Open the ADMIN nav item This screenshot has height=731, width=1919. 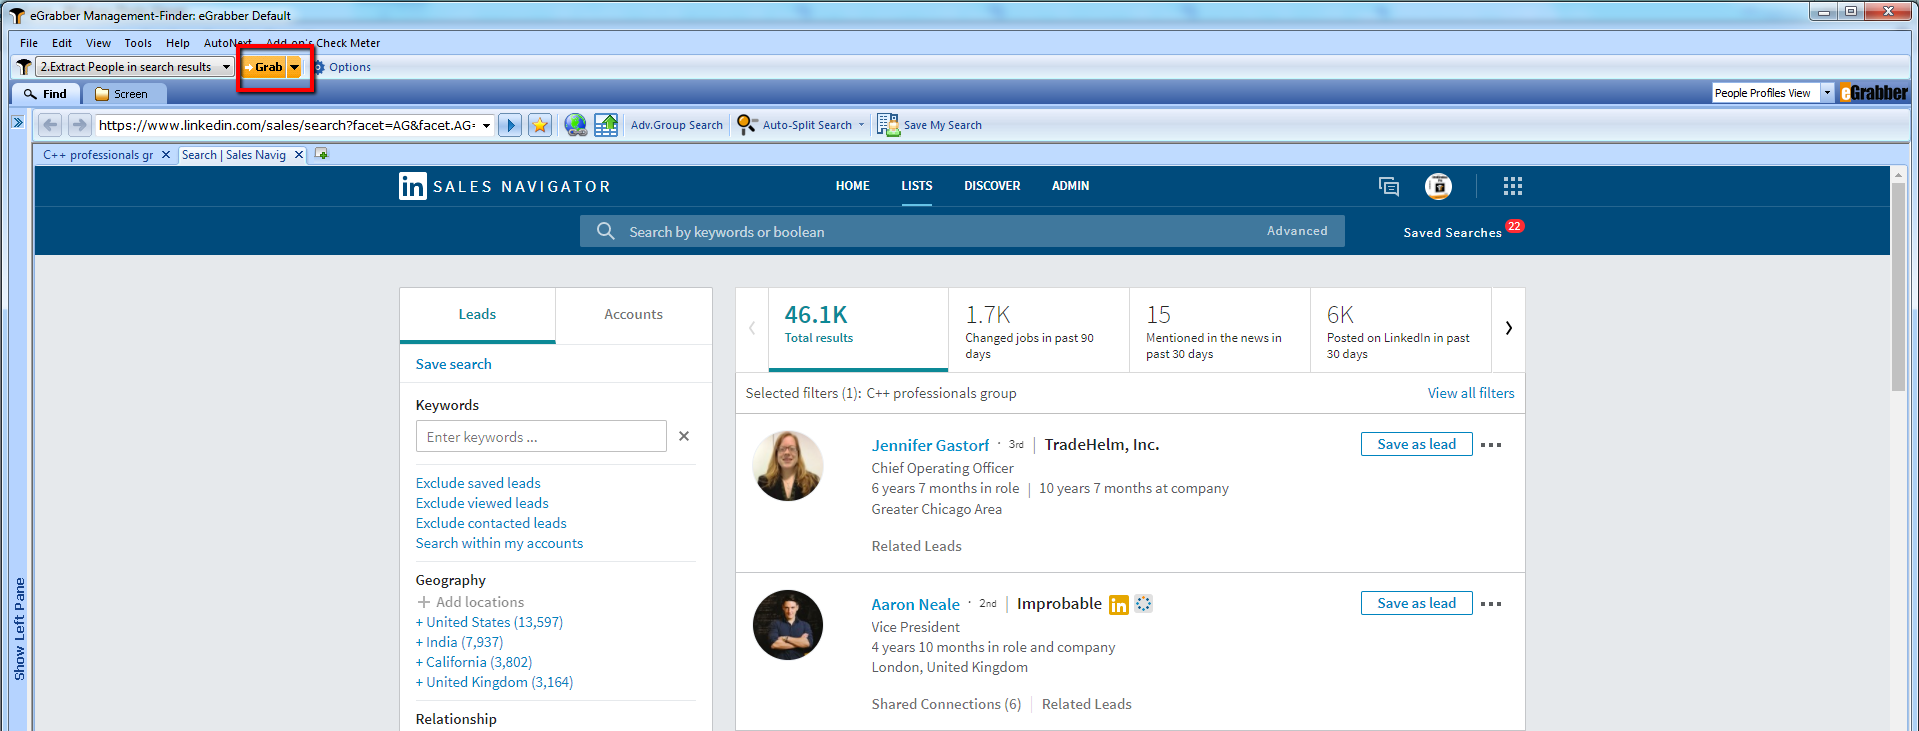pyautogui.click(x=1070, y=186)
